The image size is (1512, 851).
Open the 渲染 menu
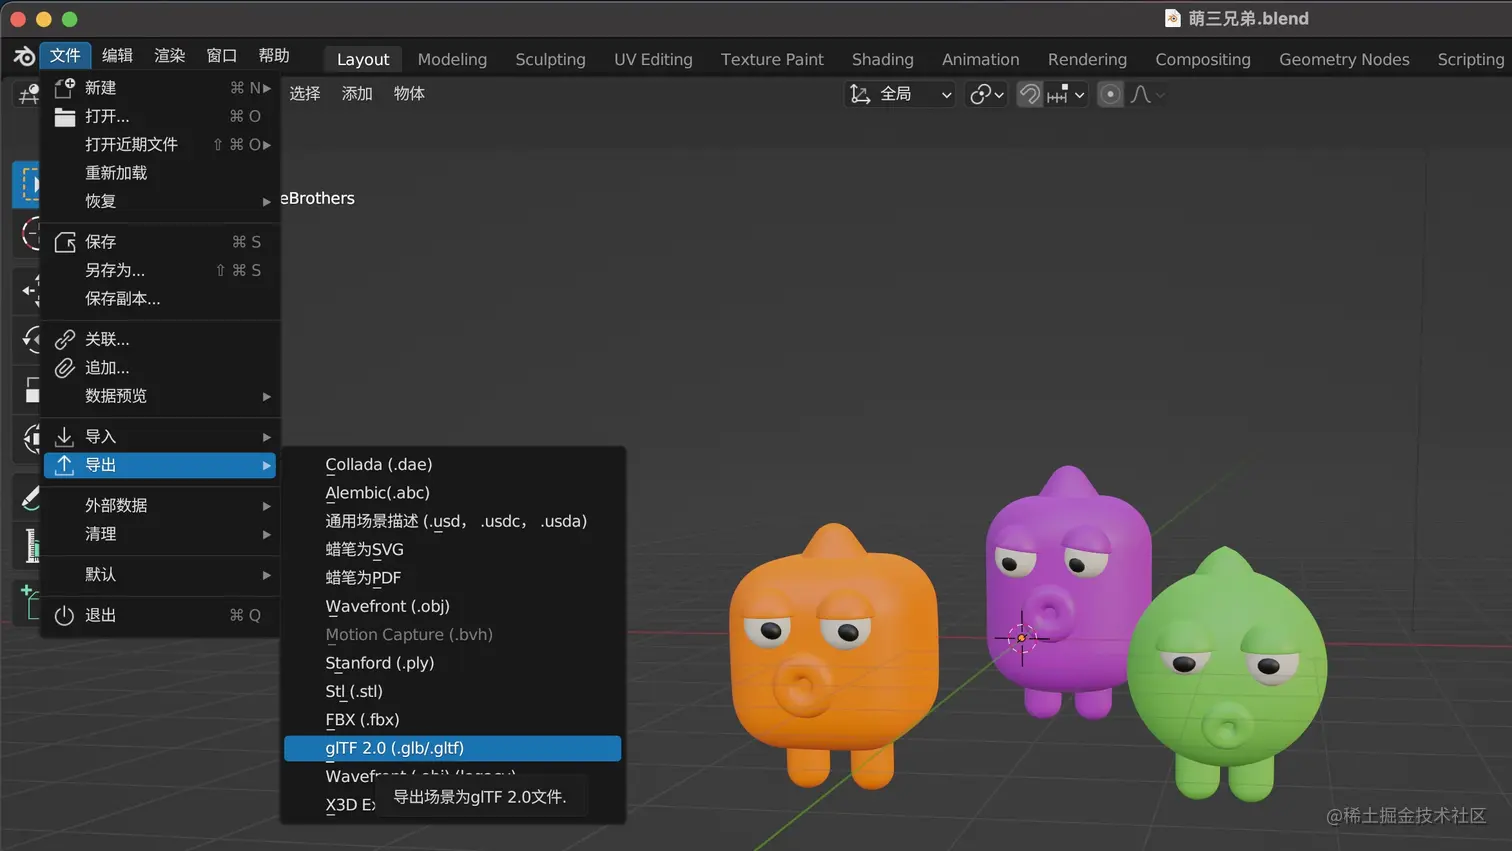(169, 56)
